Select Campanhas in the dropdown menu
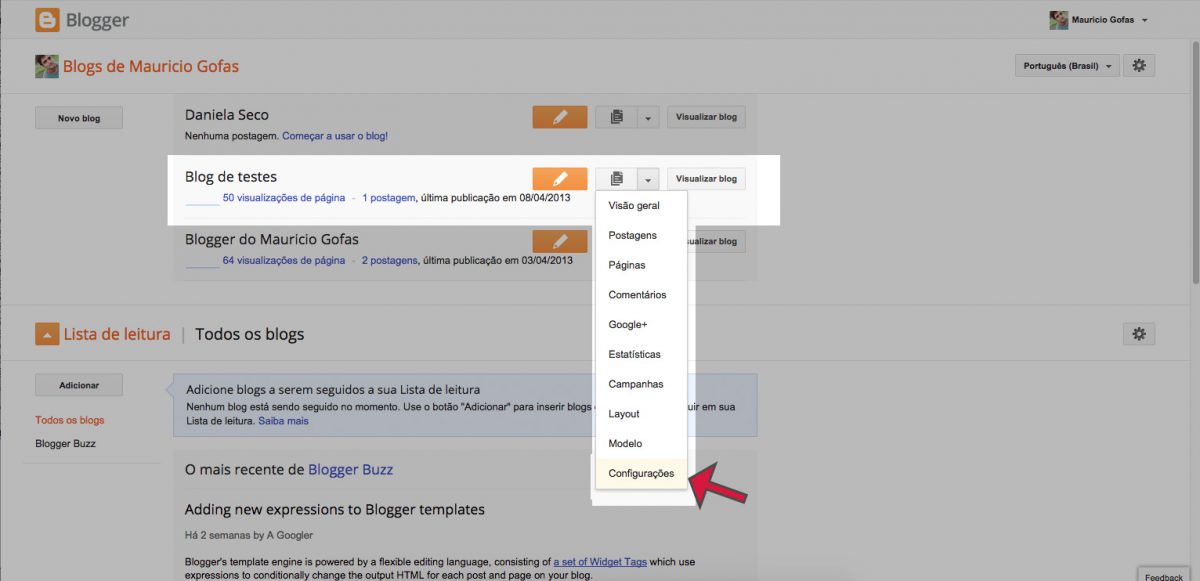Image resolution: width=1200 pixels, height=581 pixels. [641, 384]
